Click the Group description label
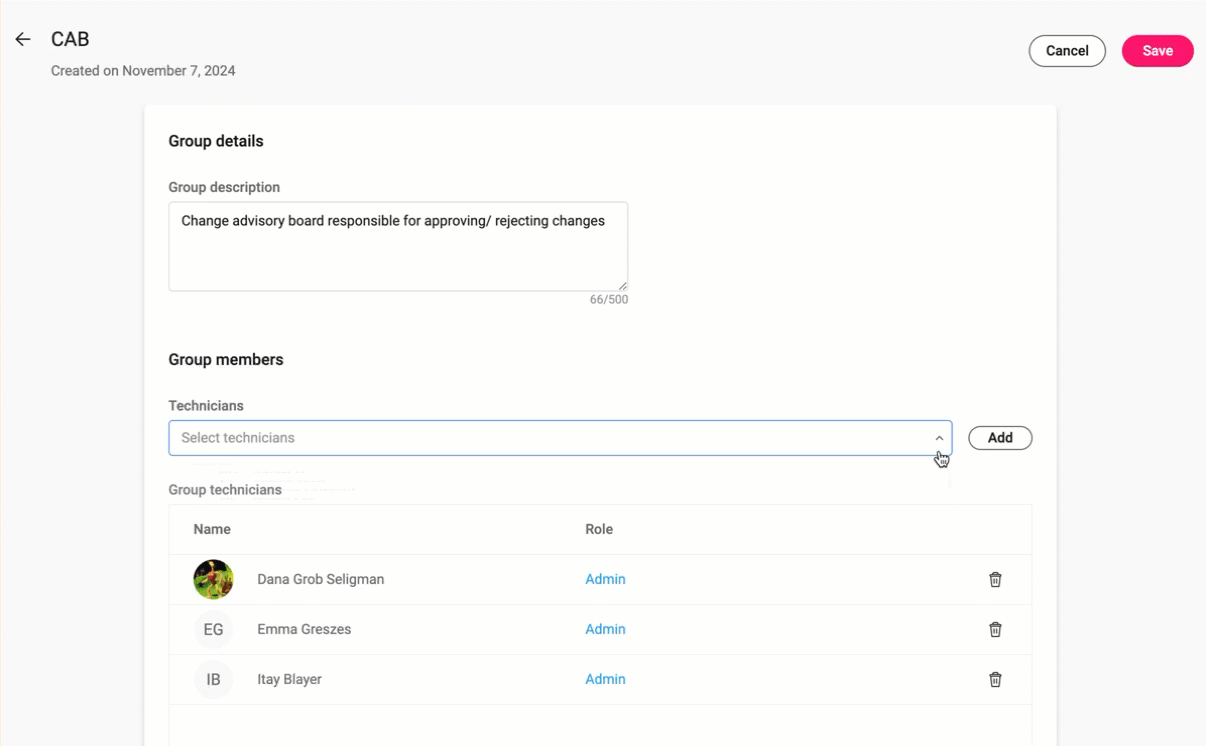Viewport: 1206px width, 746px height. [224, 187]
